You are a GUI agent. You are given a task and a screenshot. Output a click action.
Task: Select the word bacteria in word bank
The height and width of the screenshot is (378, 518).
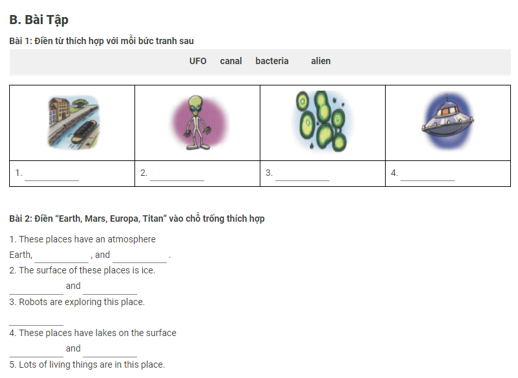[x=272, y=61]
